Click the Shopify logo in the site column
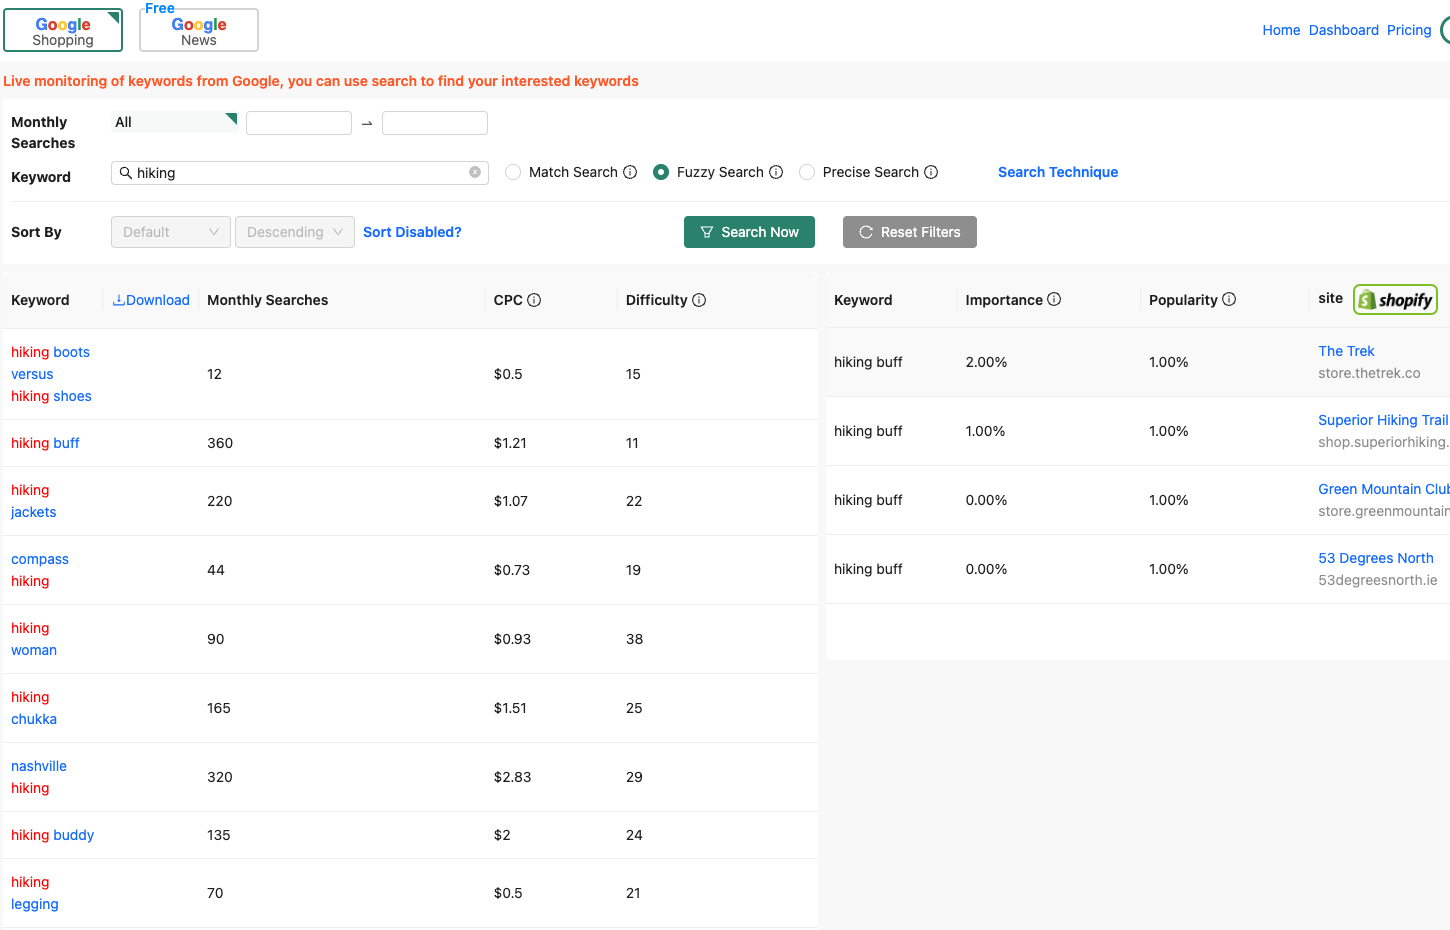 (1395, 298)
